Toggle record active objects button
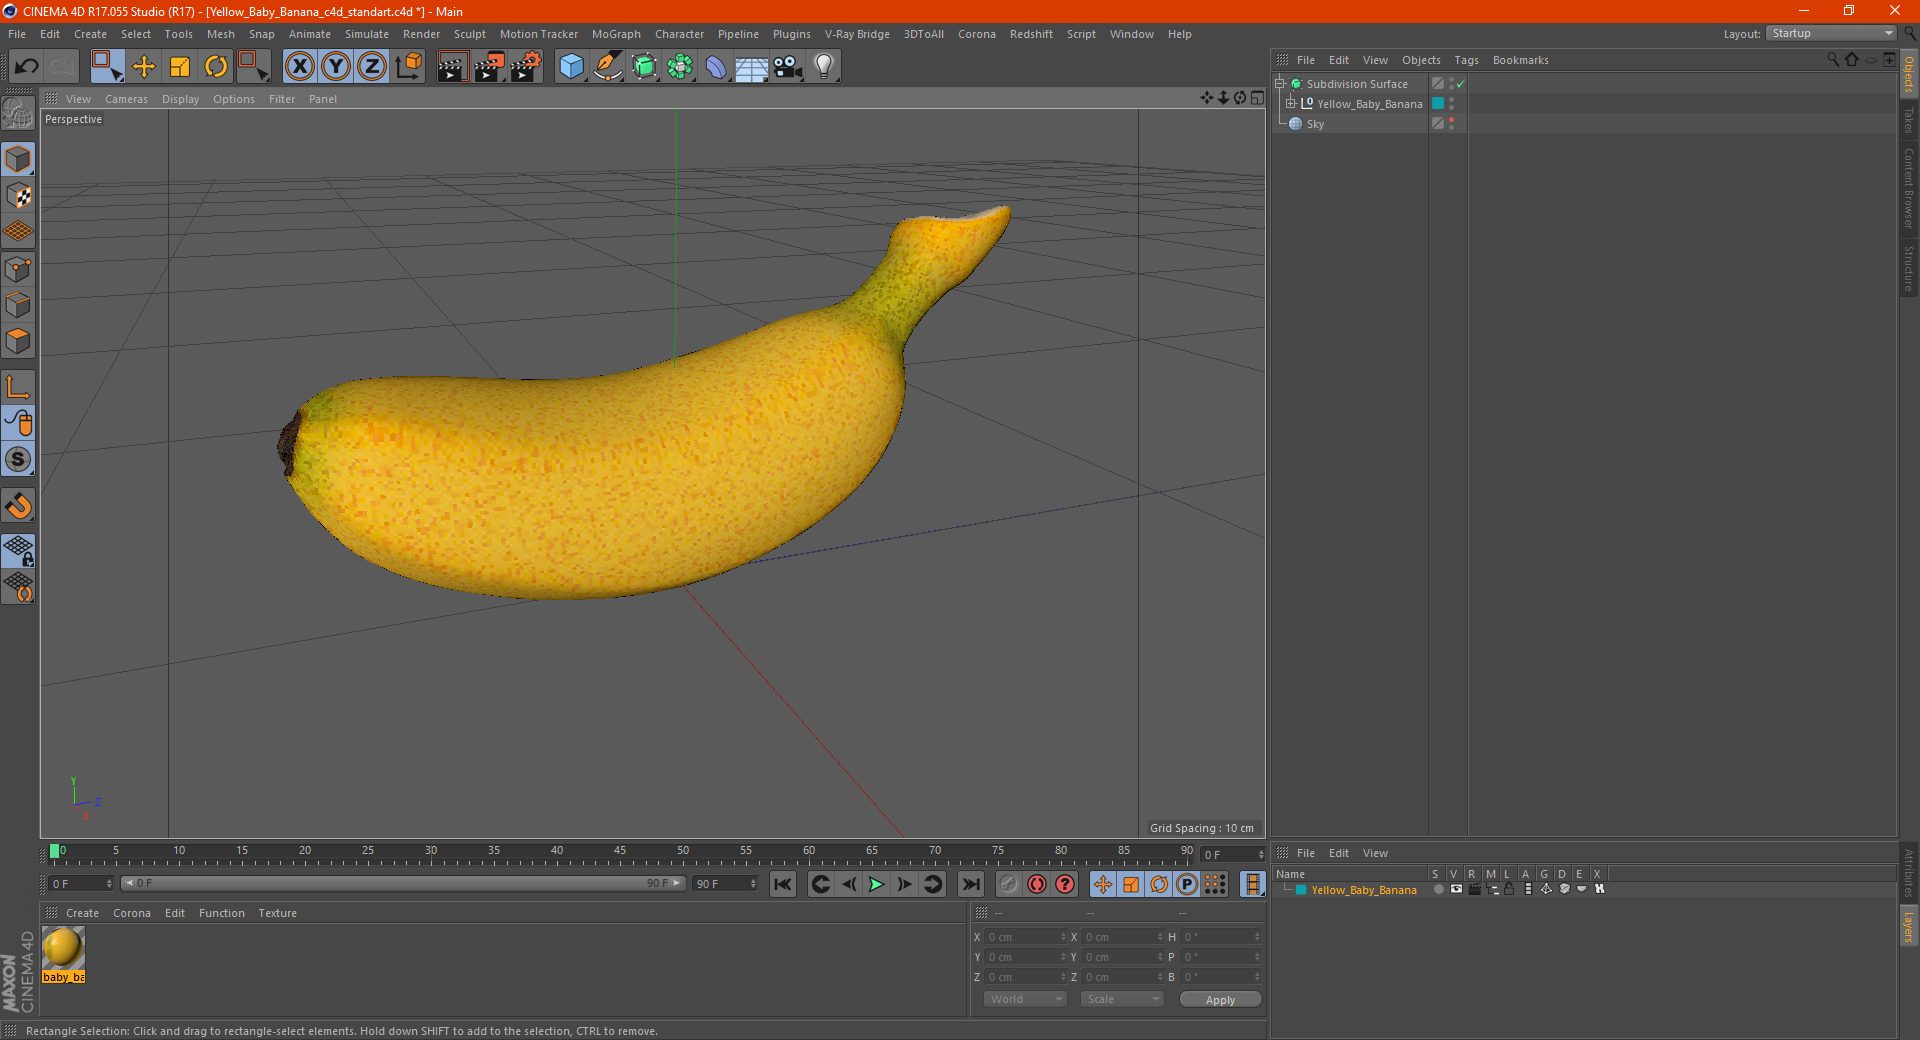 (x=1009, y=884)
